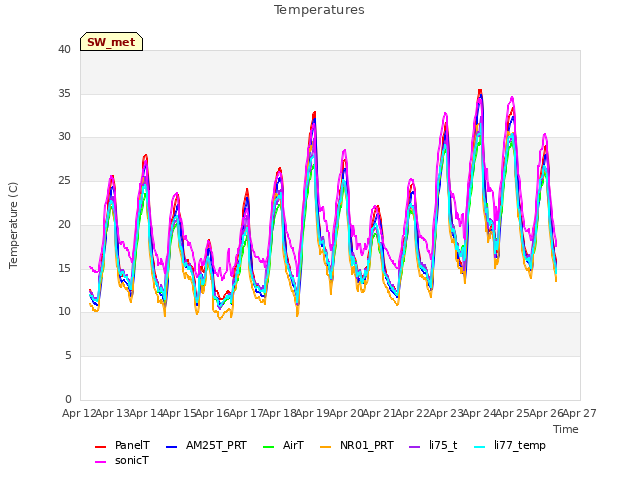Screen dimensions: 640x480
Task: Click the 30 y-axis tick label
Action: pyautogui.click(x=64, y=137)
